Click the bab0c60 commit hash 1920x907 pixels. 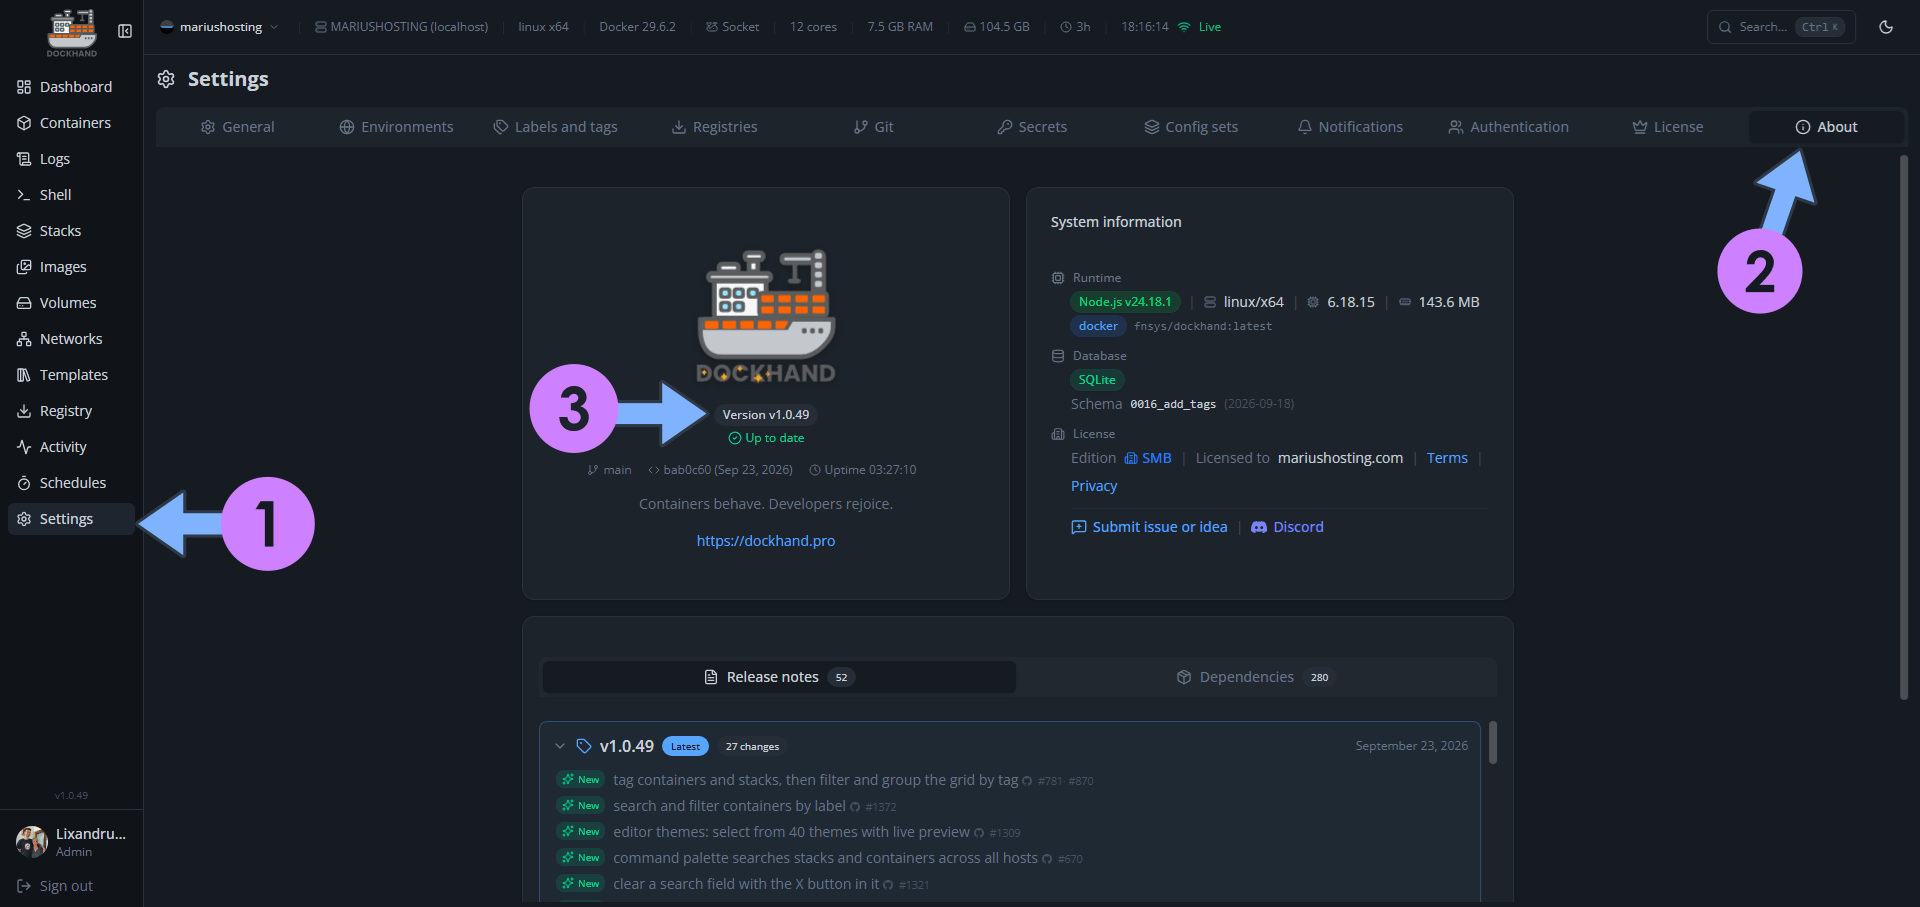687,470
